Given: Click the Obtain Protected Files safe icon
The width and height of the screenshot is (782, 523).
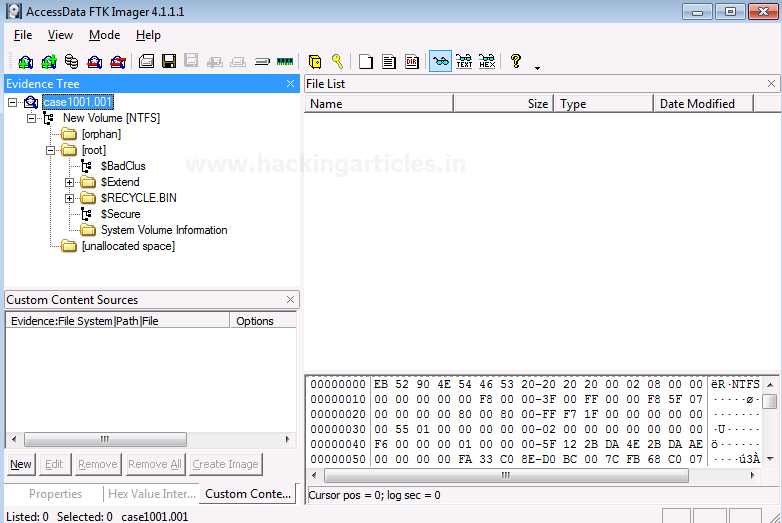Looking at the screenshot, I should click(x=315, y=62).
